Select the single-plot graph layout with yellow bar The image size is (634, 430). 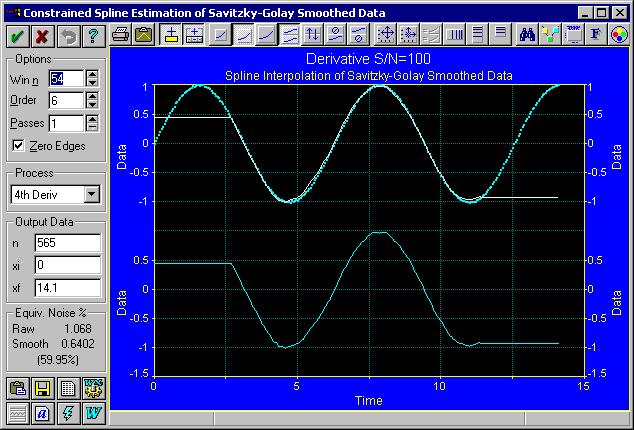click(171, 35)
